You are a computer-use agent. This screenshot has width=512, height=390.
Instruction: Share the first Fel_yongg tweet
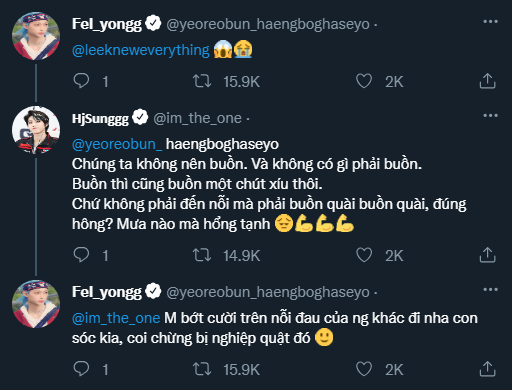tap(487, 81)
